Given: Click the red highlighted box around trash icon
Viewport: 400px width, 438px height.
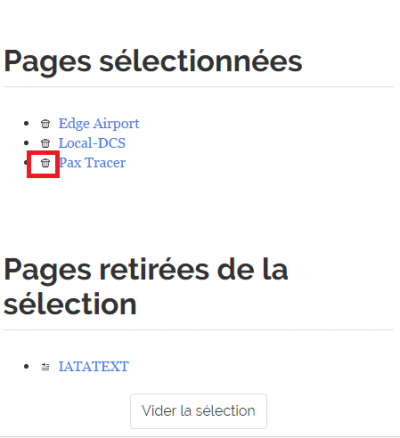Looking at the screenshot, I should (x=43, y=164).
